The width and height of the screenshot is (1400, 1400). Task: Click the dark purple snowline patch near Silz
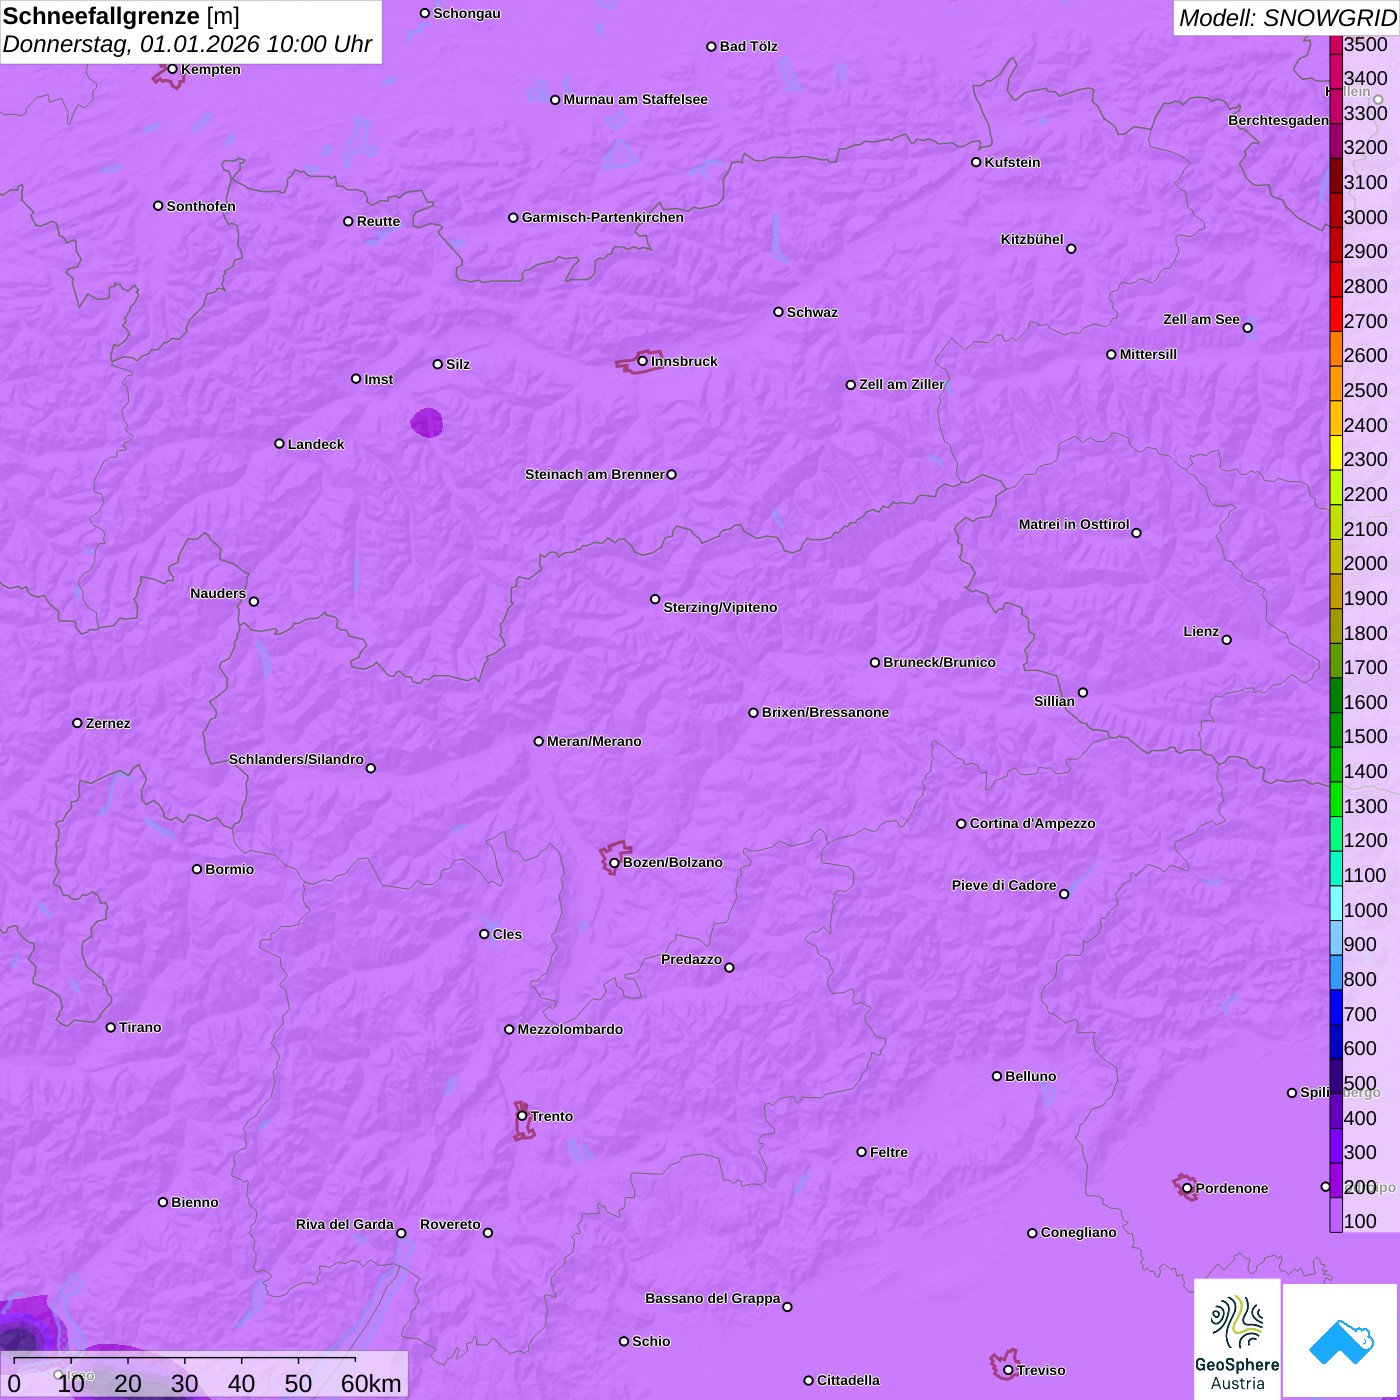427,423
